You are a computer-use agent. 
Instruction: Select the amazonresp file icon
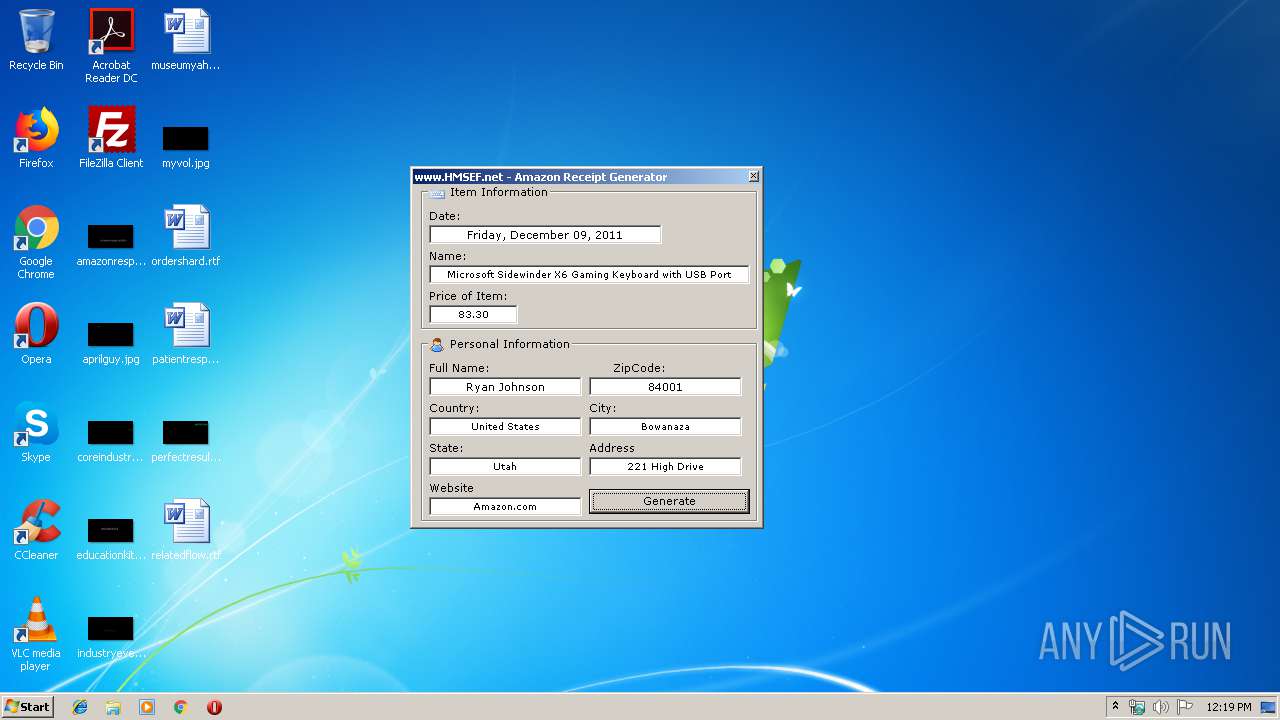[111, 244]
